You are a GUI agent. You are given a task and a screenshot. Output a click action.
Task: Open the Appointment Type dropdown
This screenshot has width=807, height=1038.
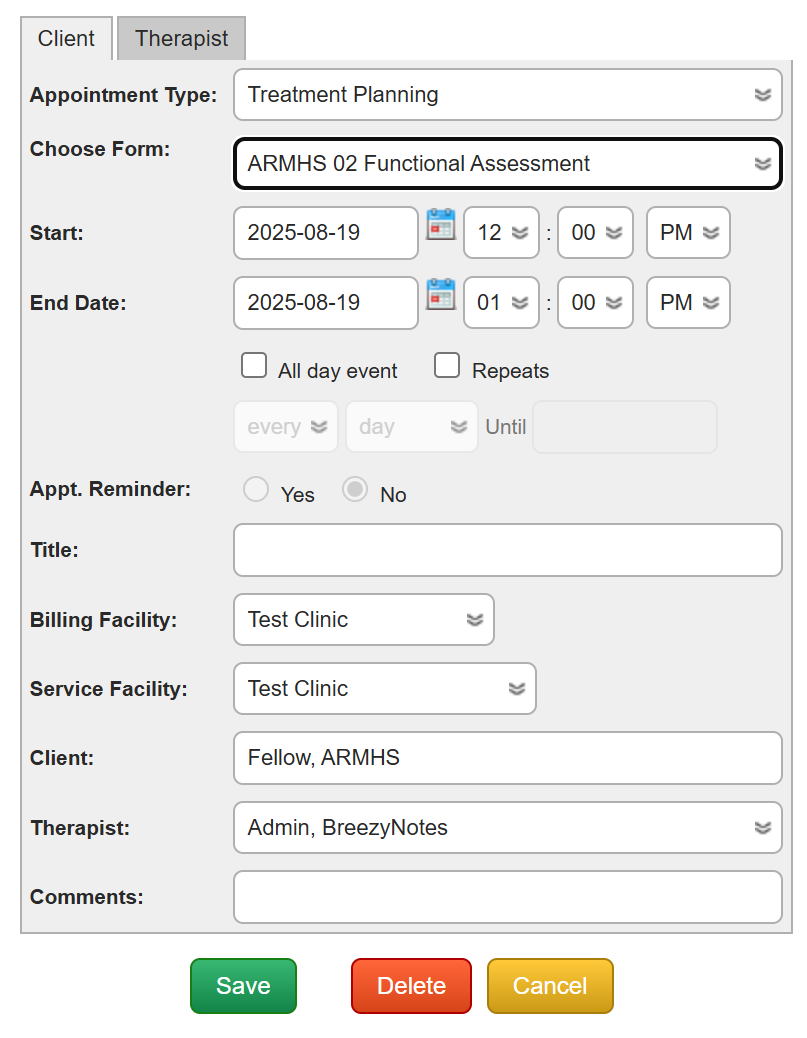[x=507, y=95]
